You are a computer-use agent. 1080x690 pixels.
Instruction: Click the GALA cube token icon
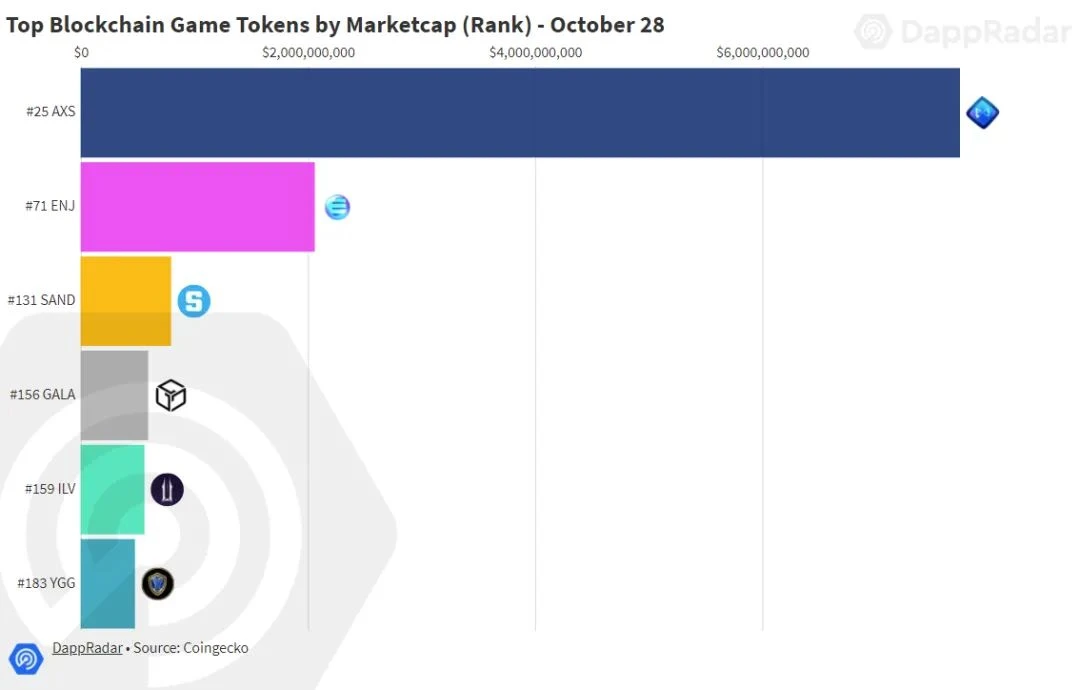click(171, 395)
